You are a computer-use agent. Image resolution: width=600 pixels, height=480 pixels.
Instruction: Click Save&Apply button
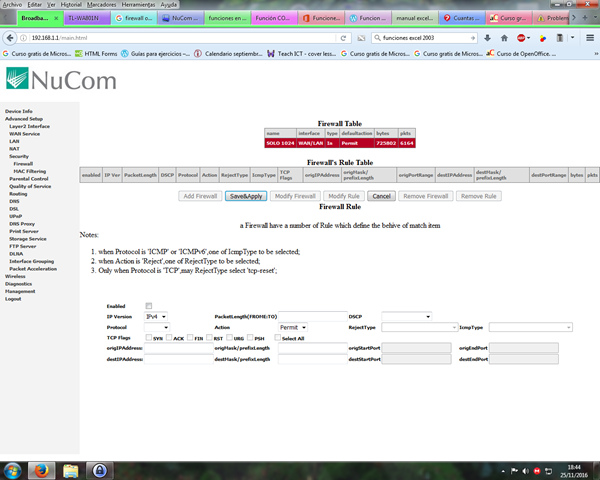[246, 196]
